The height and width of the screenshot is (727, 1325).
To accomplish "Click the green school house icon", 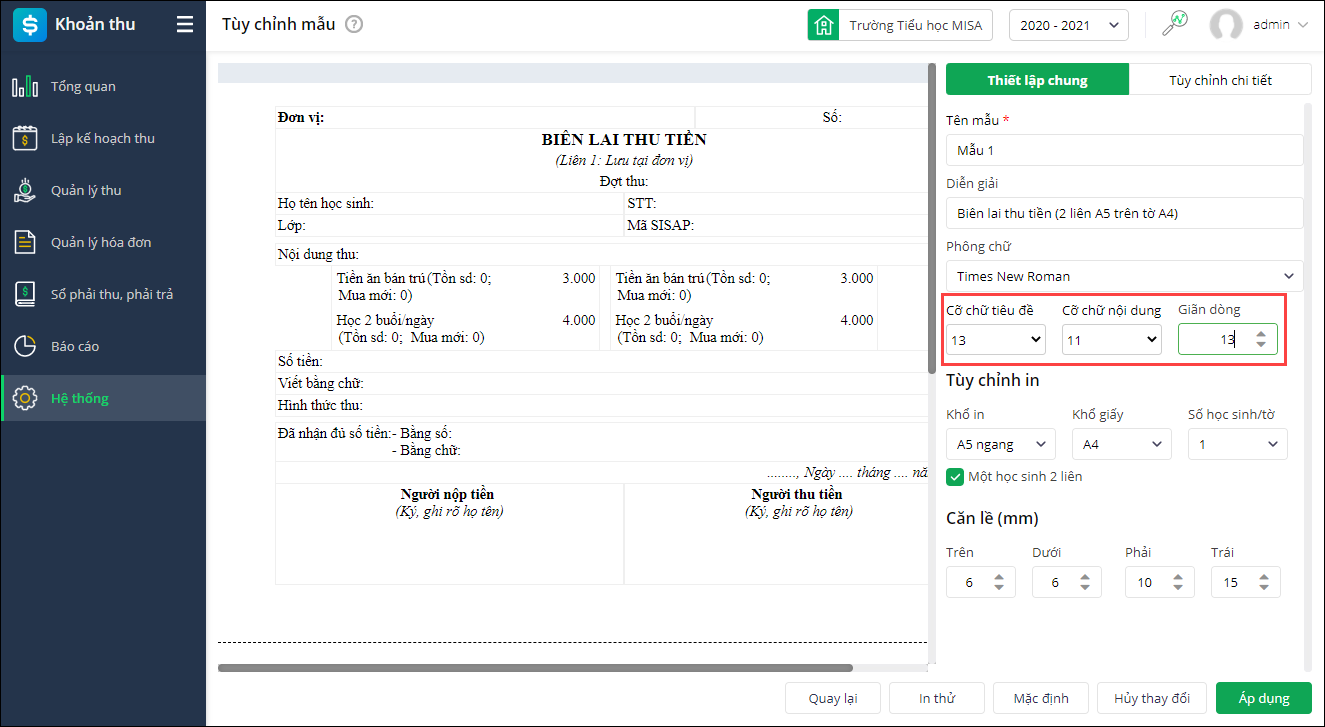I will point(823,25).
